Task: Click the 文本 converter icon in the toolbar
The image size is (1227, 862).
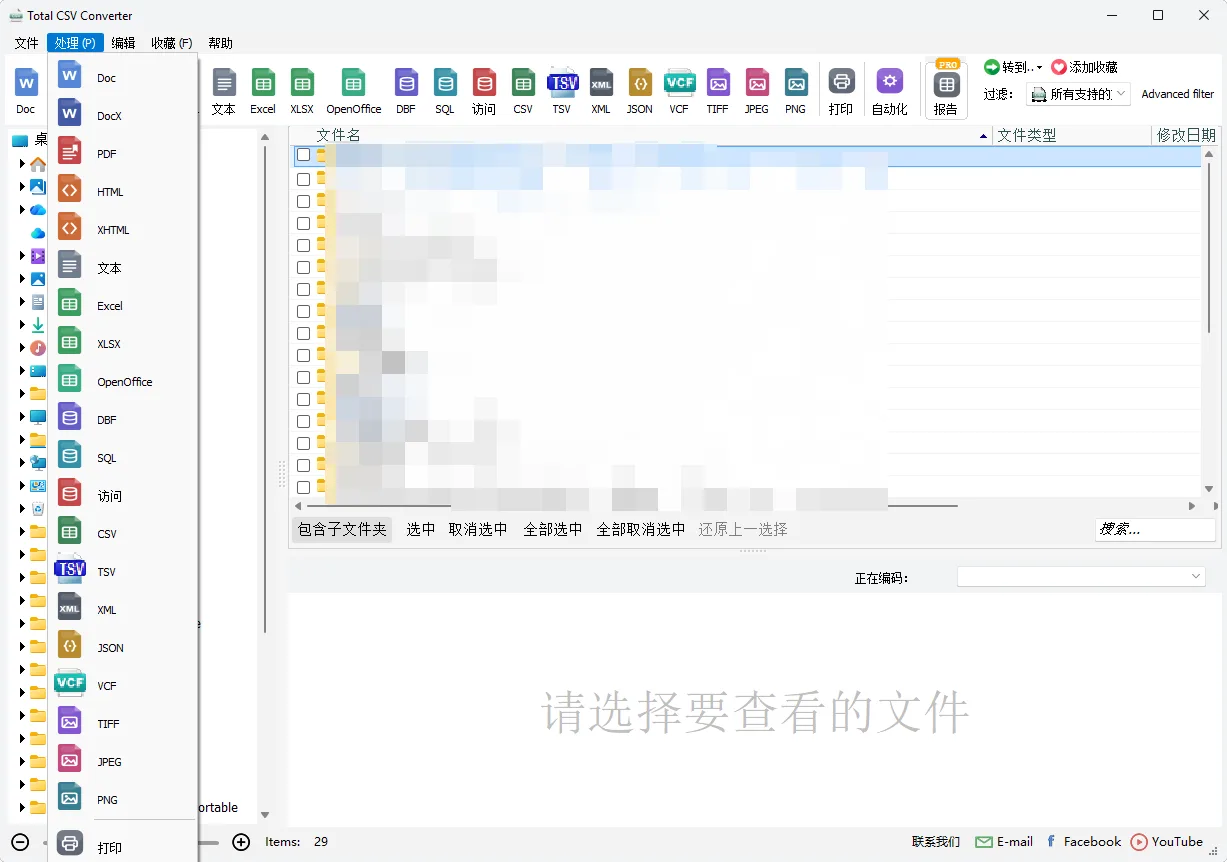Action: pos(224,82)
